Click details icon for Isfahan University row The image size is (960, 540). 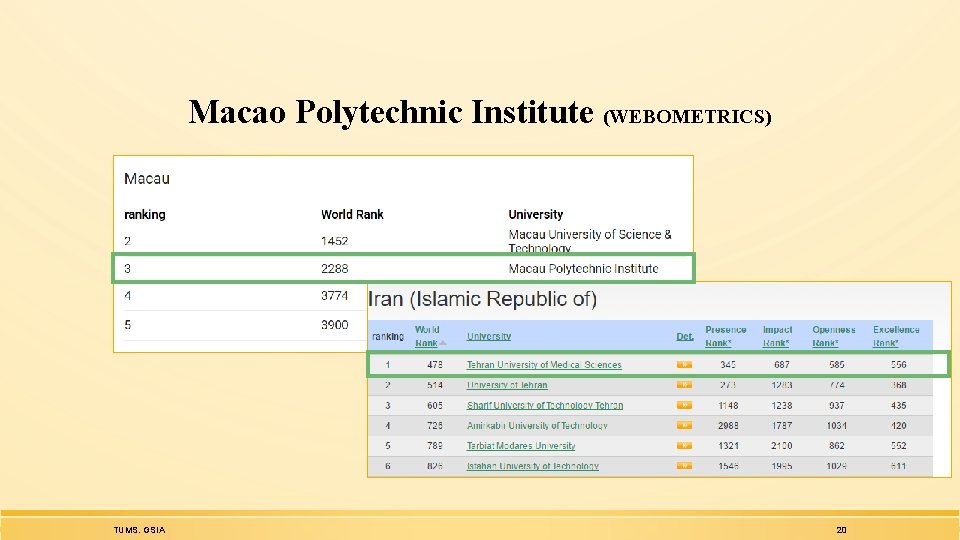pos(684,465)
